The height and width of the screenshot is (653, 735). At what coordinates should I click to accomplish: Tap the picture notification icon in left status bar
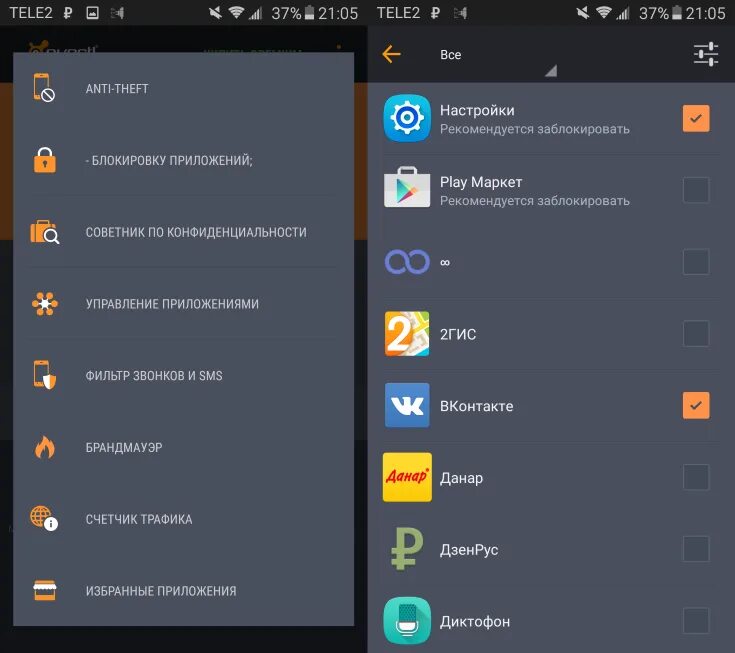[93, 13]
